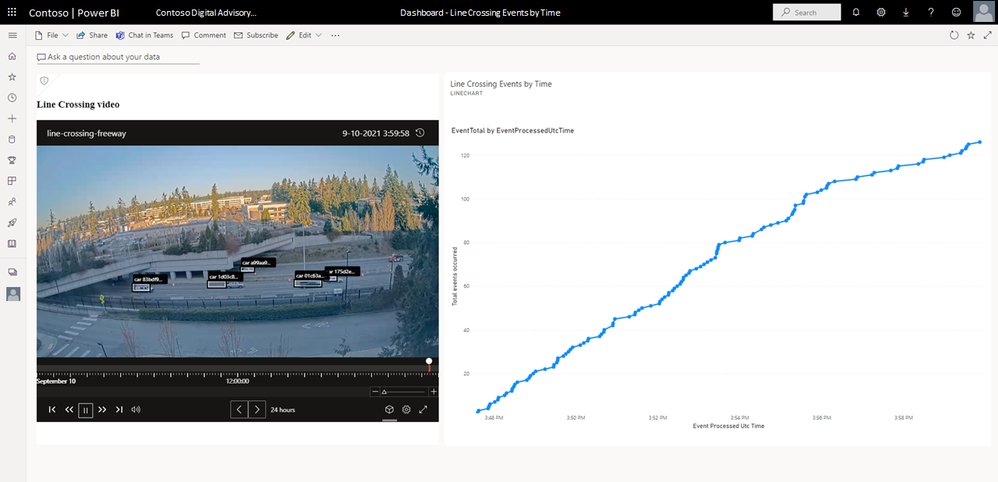Favorite this dashboard with the star icon

coord(971,36)
